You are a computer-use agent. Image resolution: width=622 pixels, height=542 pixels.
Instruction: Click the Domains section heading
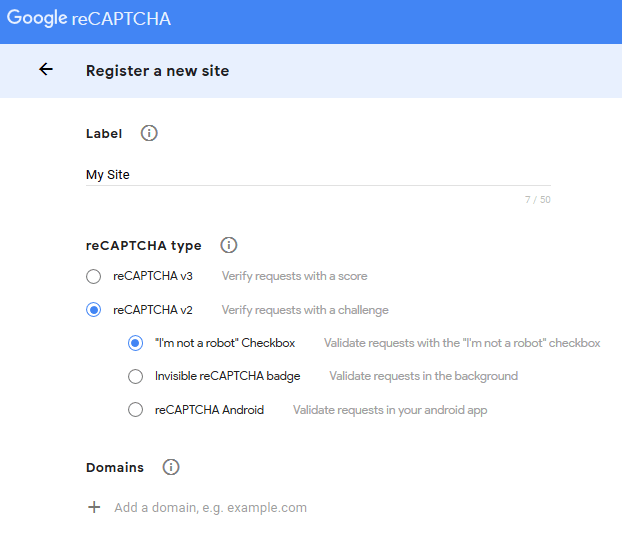[115, 467]
